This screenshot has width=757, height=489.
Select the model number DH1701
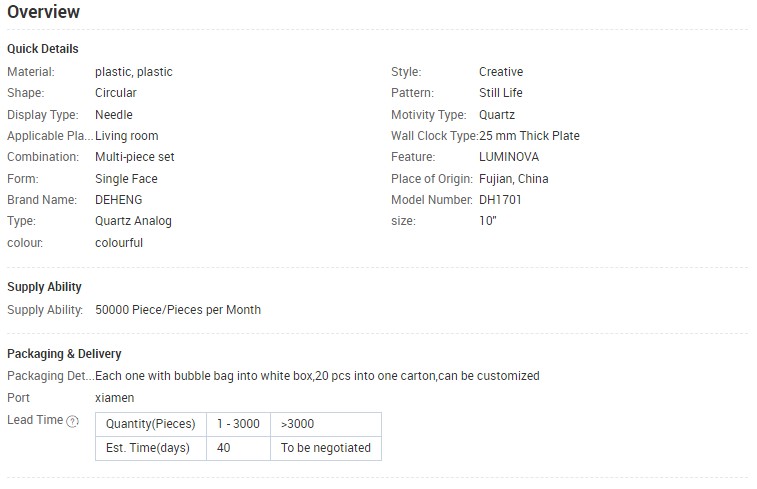tap(500, 199)
